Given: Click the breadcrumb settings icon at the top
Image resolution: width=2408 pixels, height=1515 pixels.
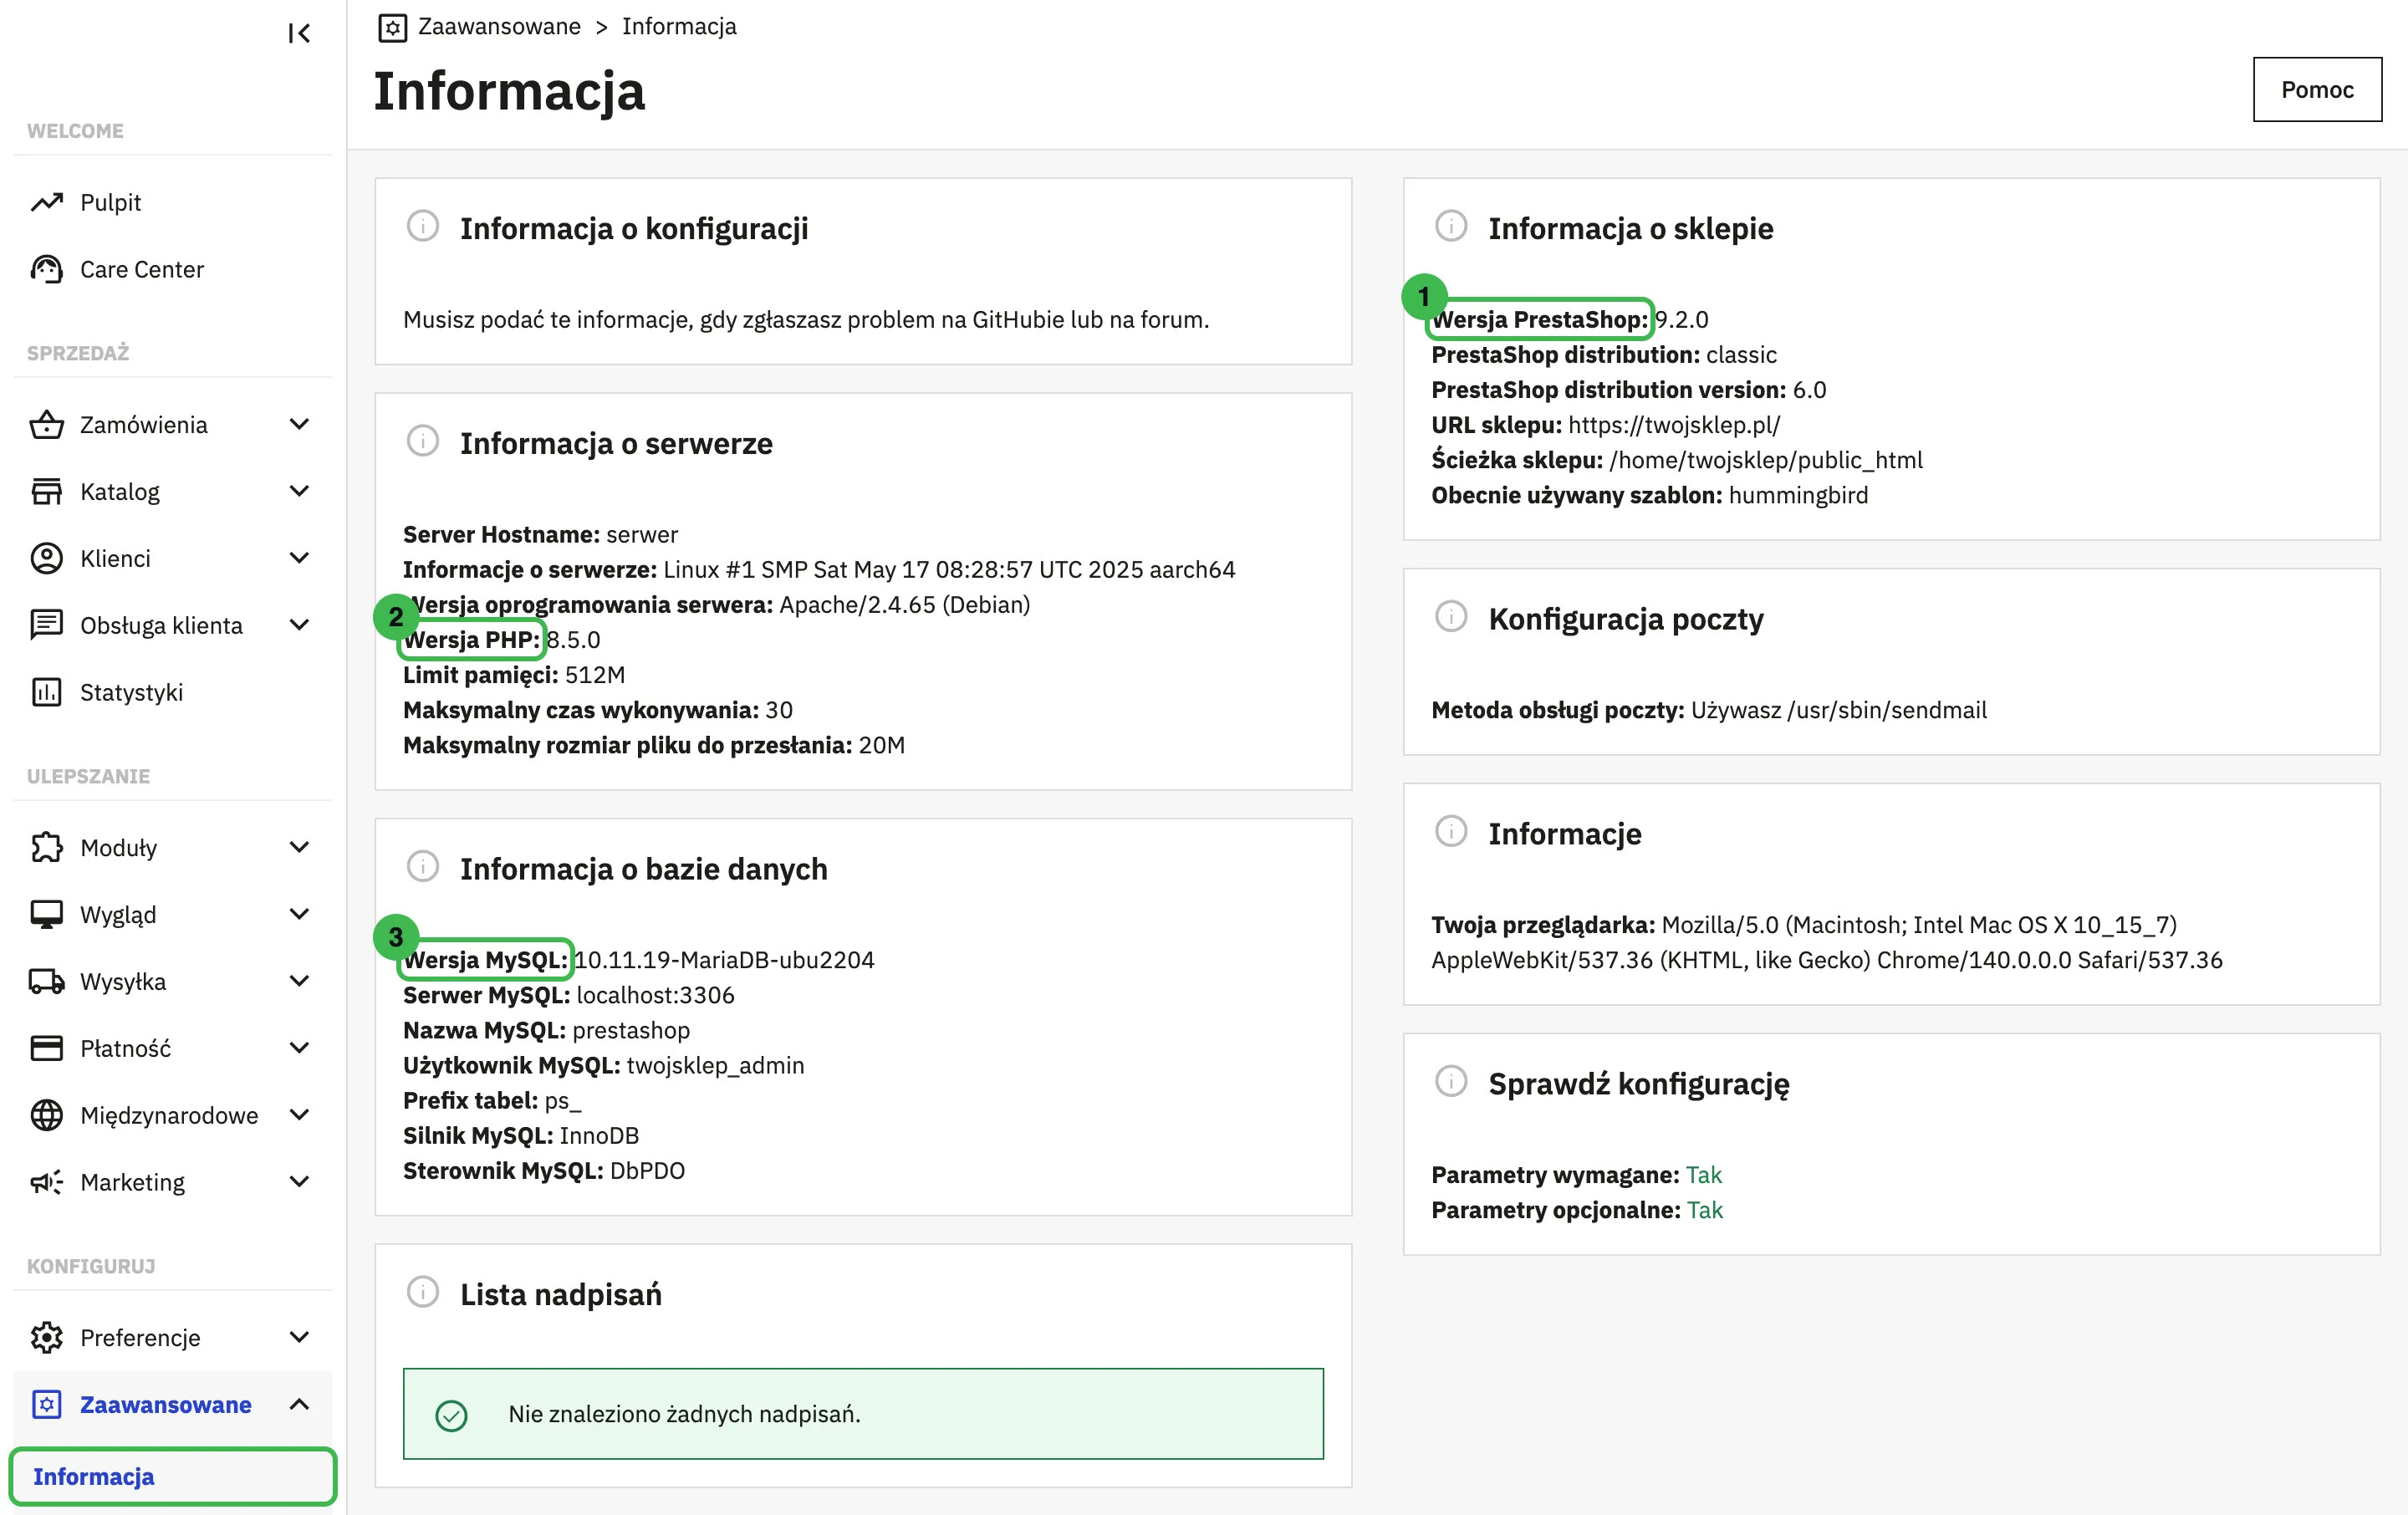Looking at the screenshot, I should click(x=393, y=27).
